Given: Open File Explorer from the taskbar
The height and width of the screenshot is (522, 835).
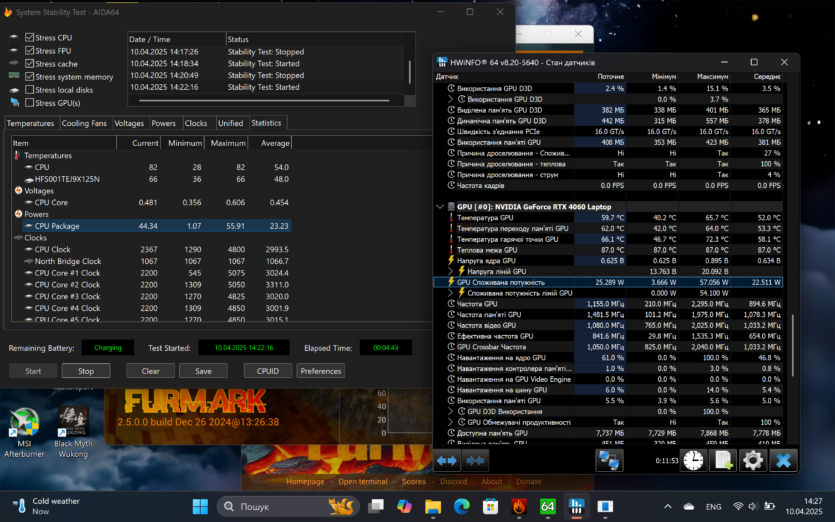Looking at the screenshot, I should pyautogui.click(x=433, y=507).
